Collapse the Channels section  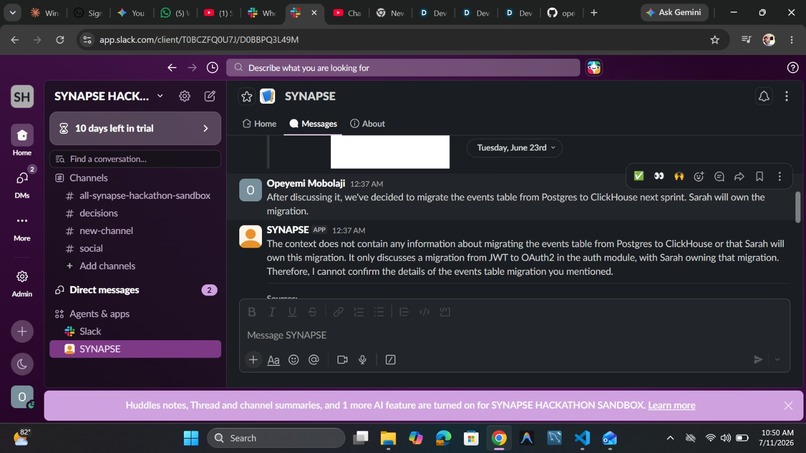tap(88, 177)
